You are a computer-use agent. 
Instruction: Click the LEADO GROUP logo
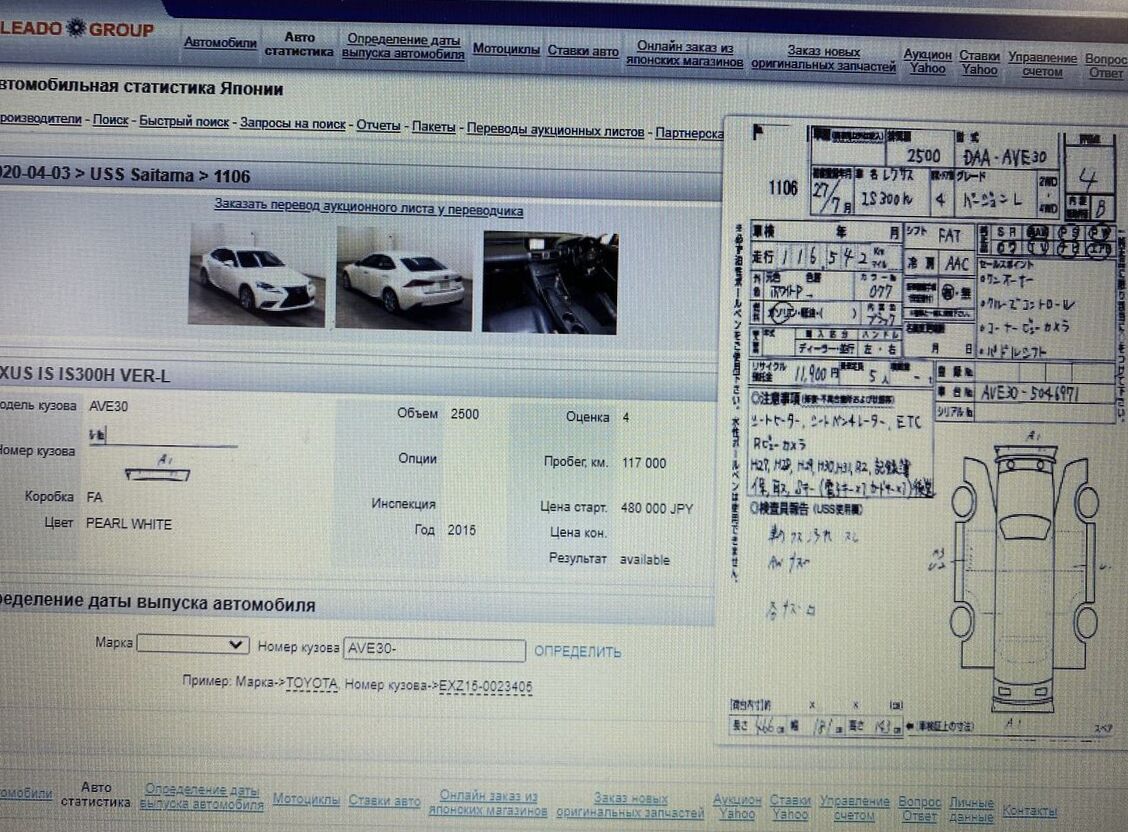point(76,29)
